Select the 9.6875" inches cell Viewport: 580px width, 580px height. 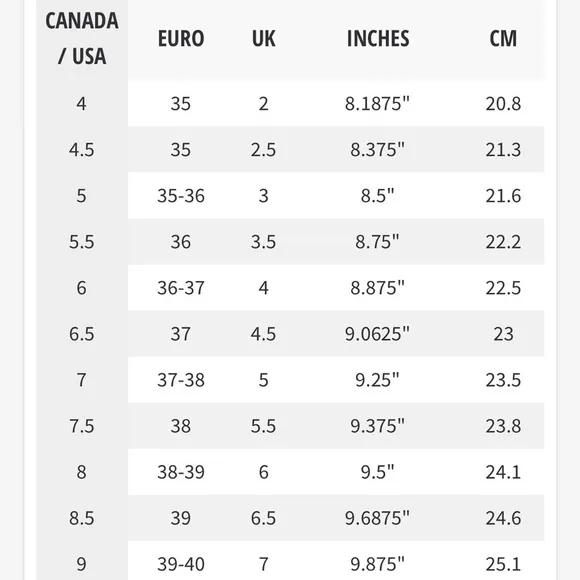pos(377,518)
